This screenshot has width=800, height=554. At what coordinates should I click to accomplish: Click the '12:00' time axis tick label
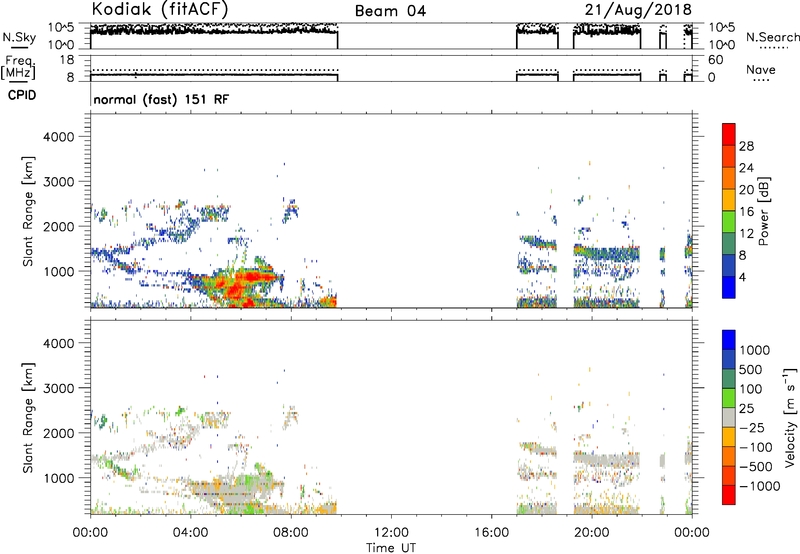tap(391, 532)
